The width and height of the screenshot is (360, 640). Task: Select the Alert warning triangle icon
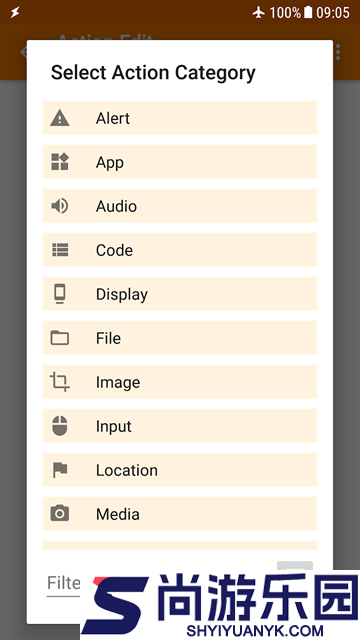coord(60,118)
